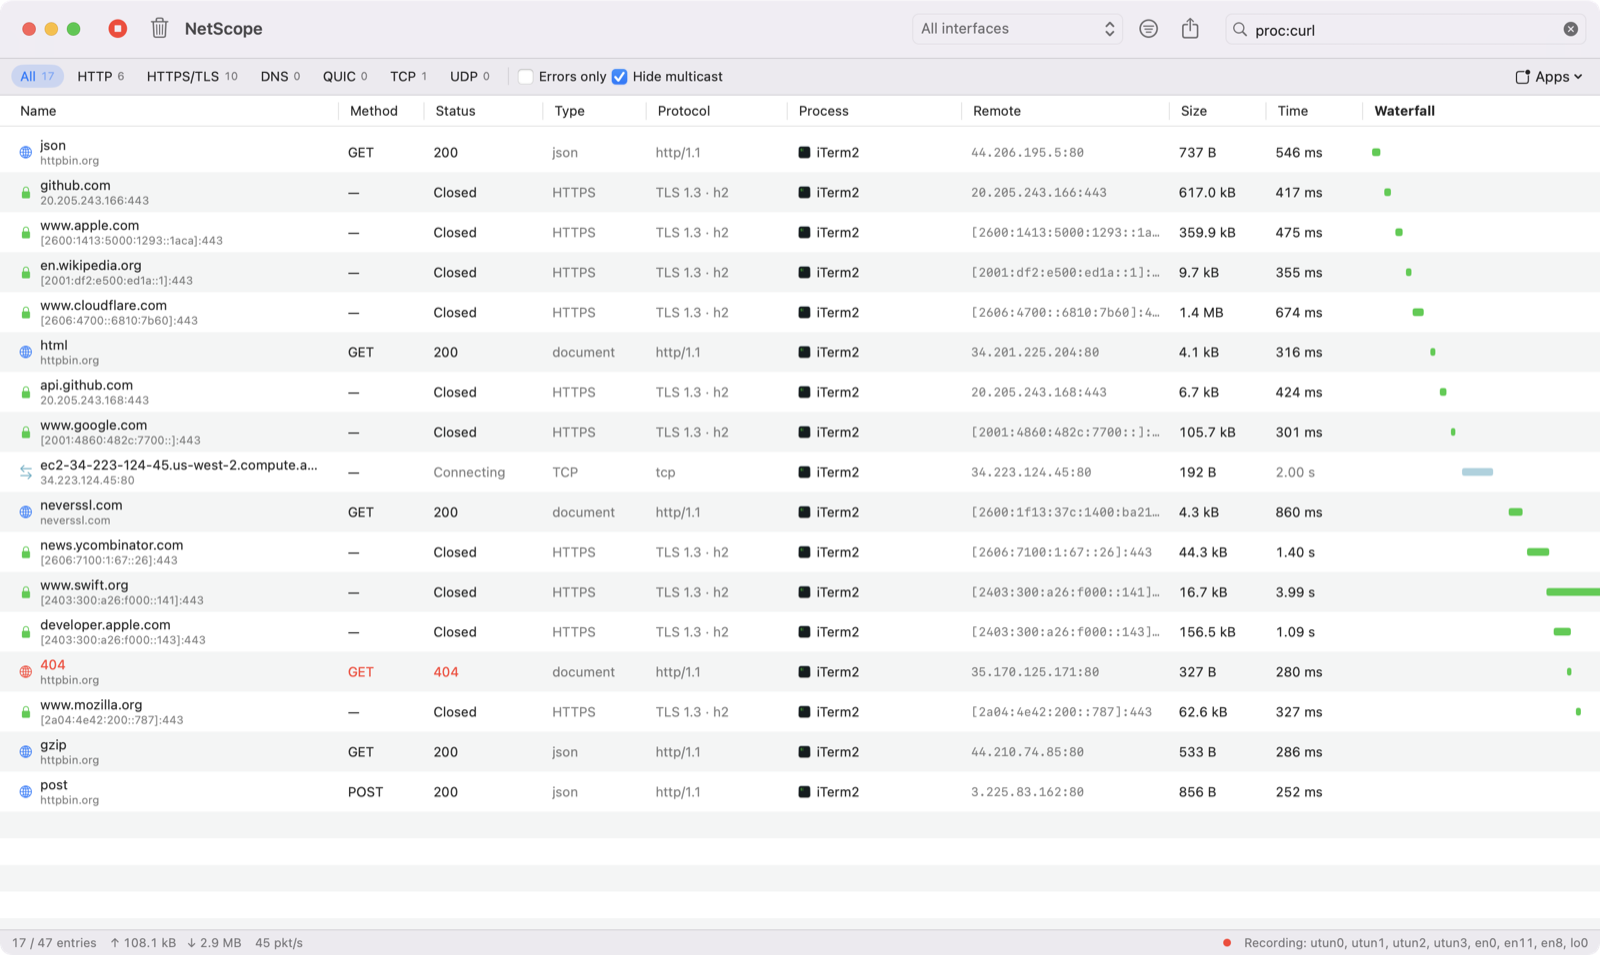This screenshot has height=955, width=1600.
Task: Click the lock icon beside www.mozilla.org
Action: pyautogui.click(x=26, y=712)
